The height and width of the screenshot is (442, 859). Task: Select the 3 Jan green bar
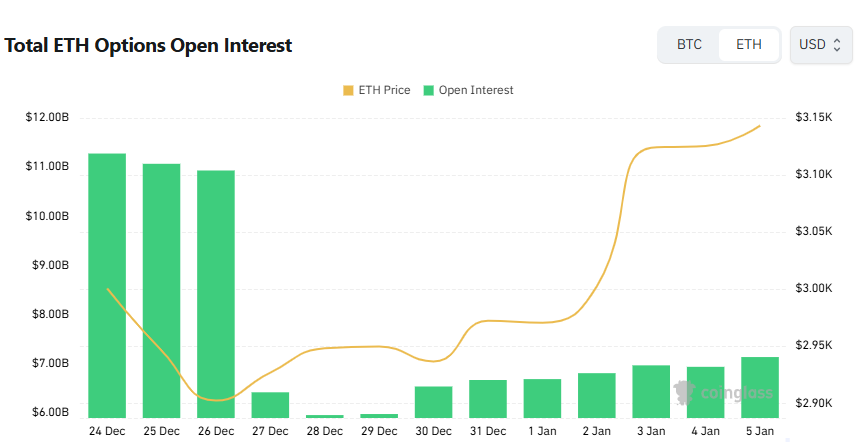pos(651,391)
